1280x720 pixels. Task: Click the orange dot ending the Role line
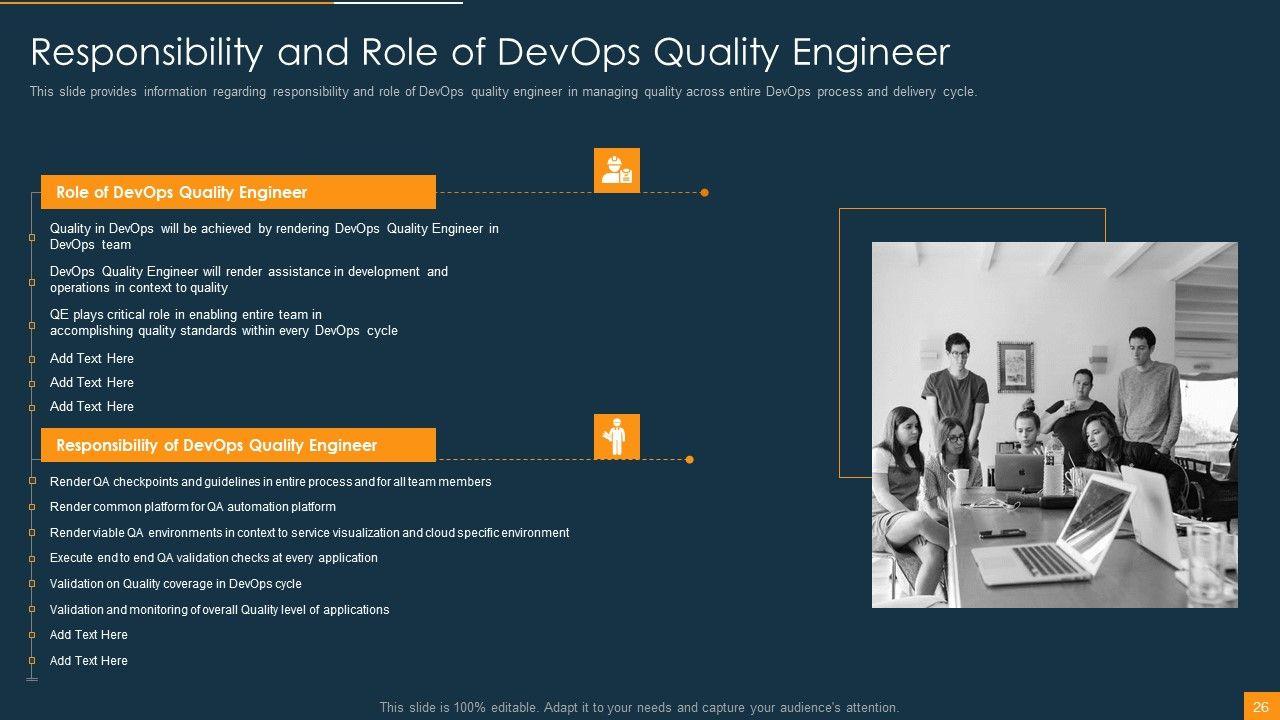click(x=704, y=192)
